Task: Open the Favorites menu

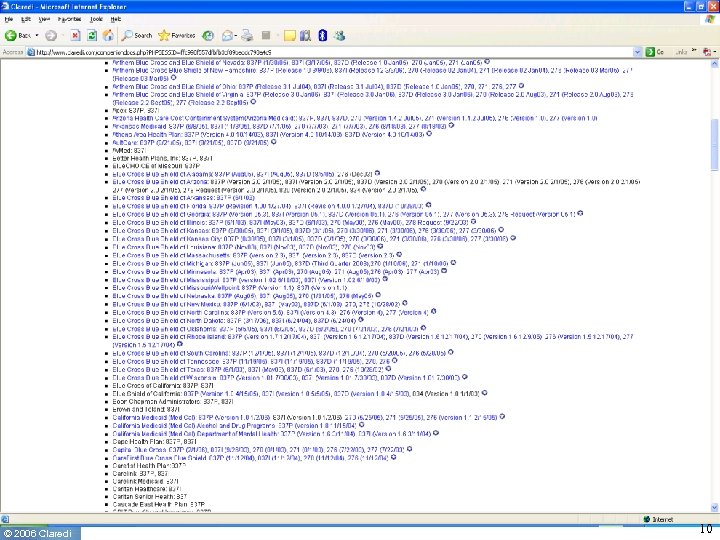Action: tap(69, 19)
